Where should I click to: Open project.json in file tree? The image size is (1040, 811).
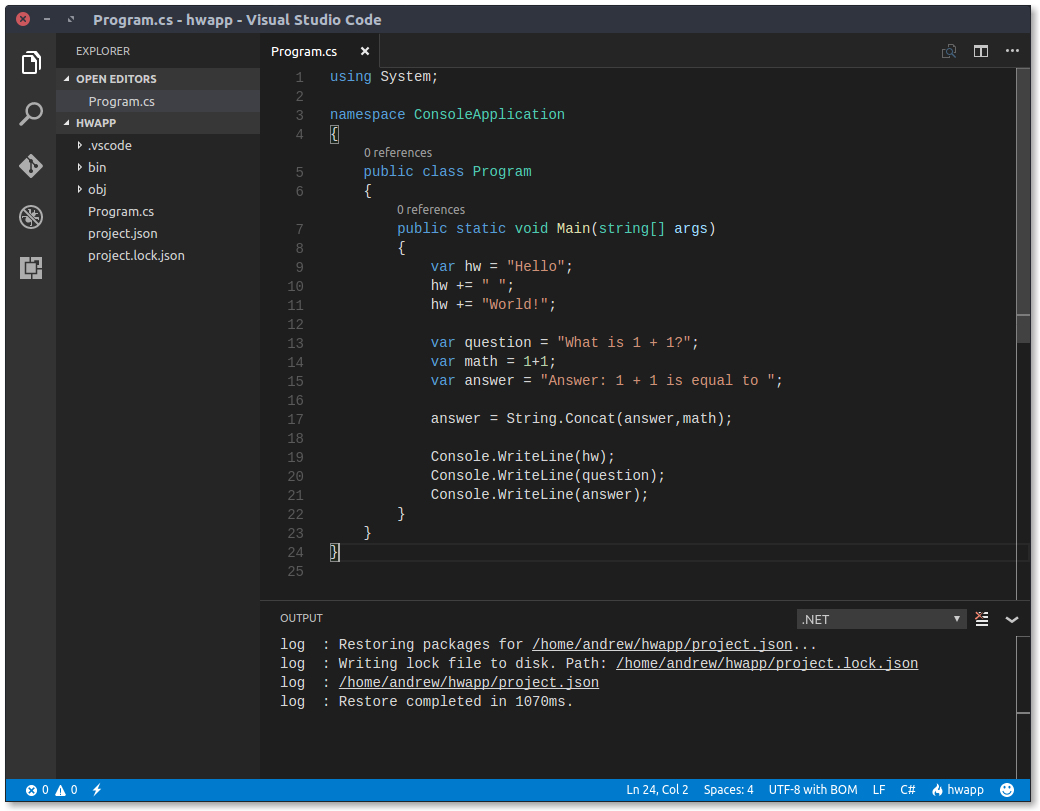[158, 233]
